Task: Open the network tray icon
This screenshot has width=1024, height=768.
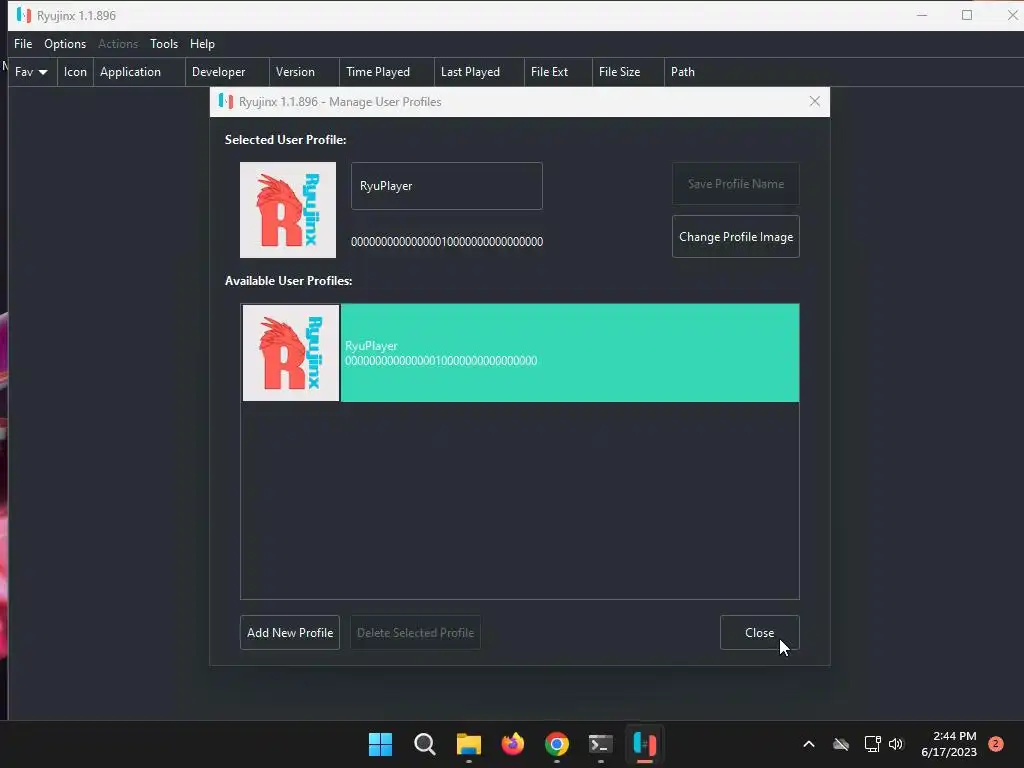Action: tap(872, 744)
